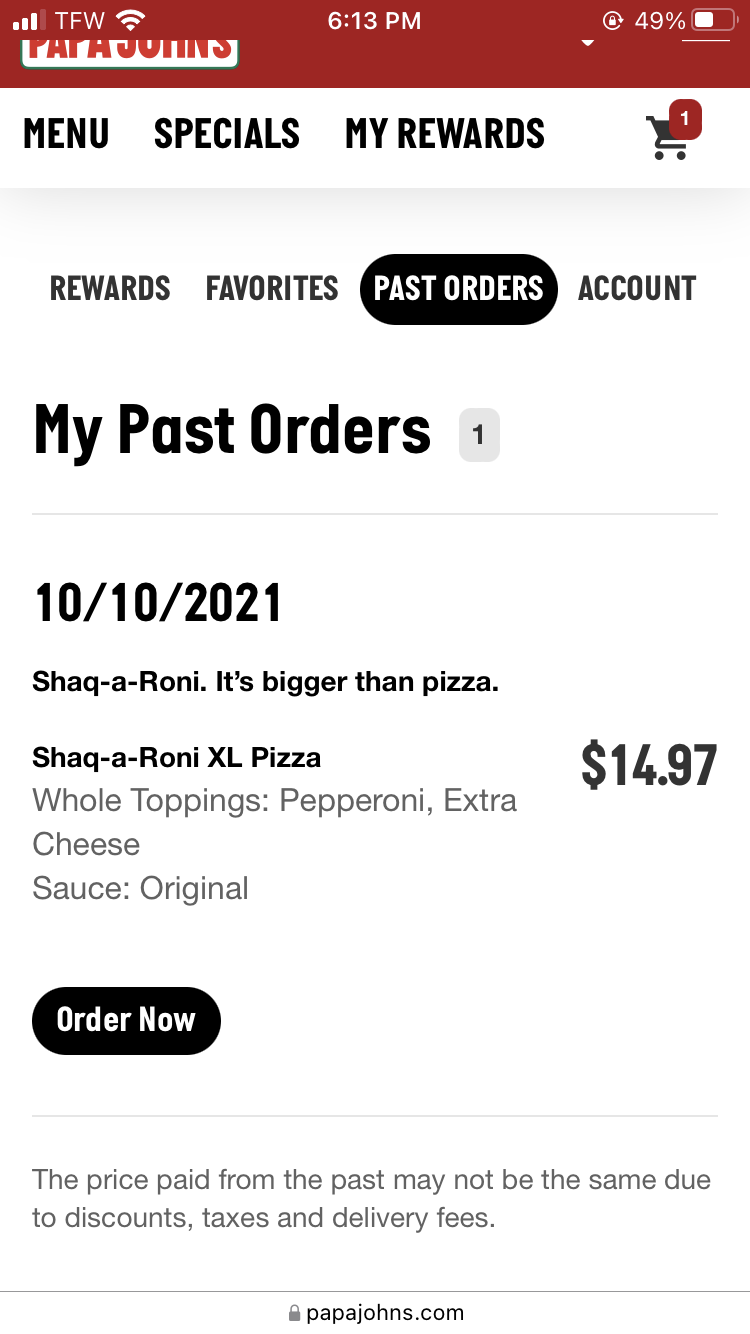750x1334 pixels.
Task: Tap the lock icon beside papajohns.com
Action: 294,1313
